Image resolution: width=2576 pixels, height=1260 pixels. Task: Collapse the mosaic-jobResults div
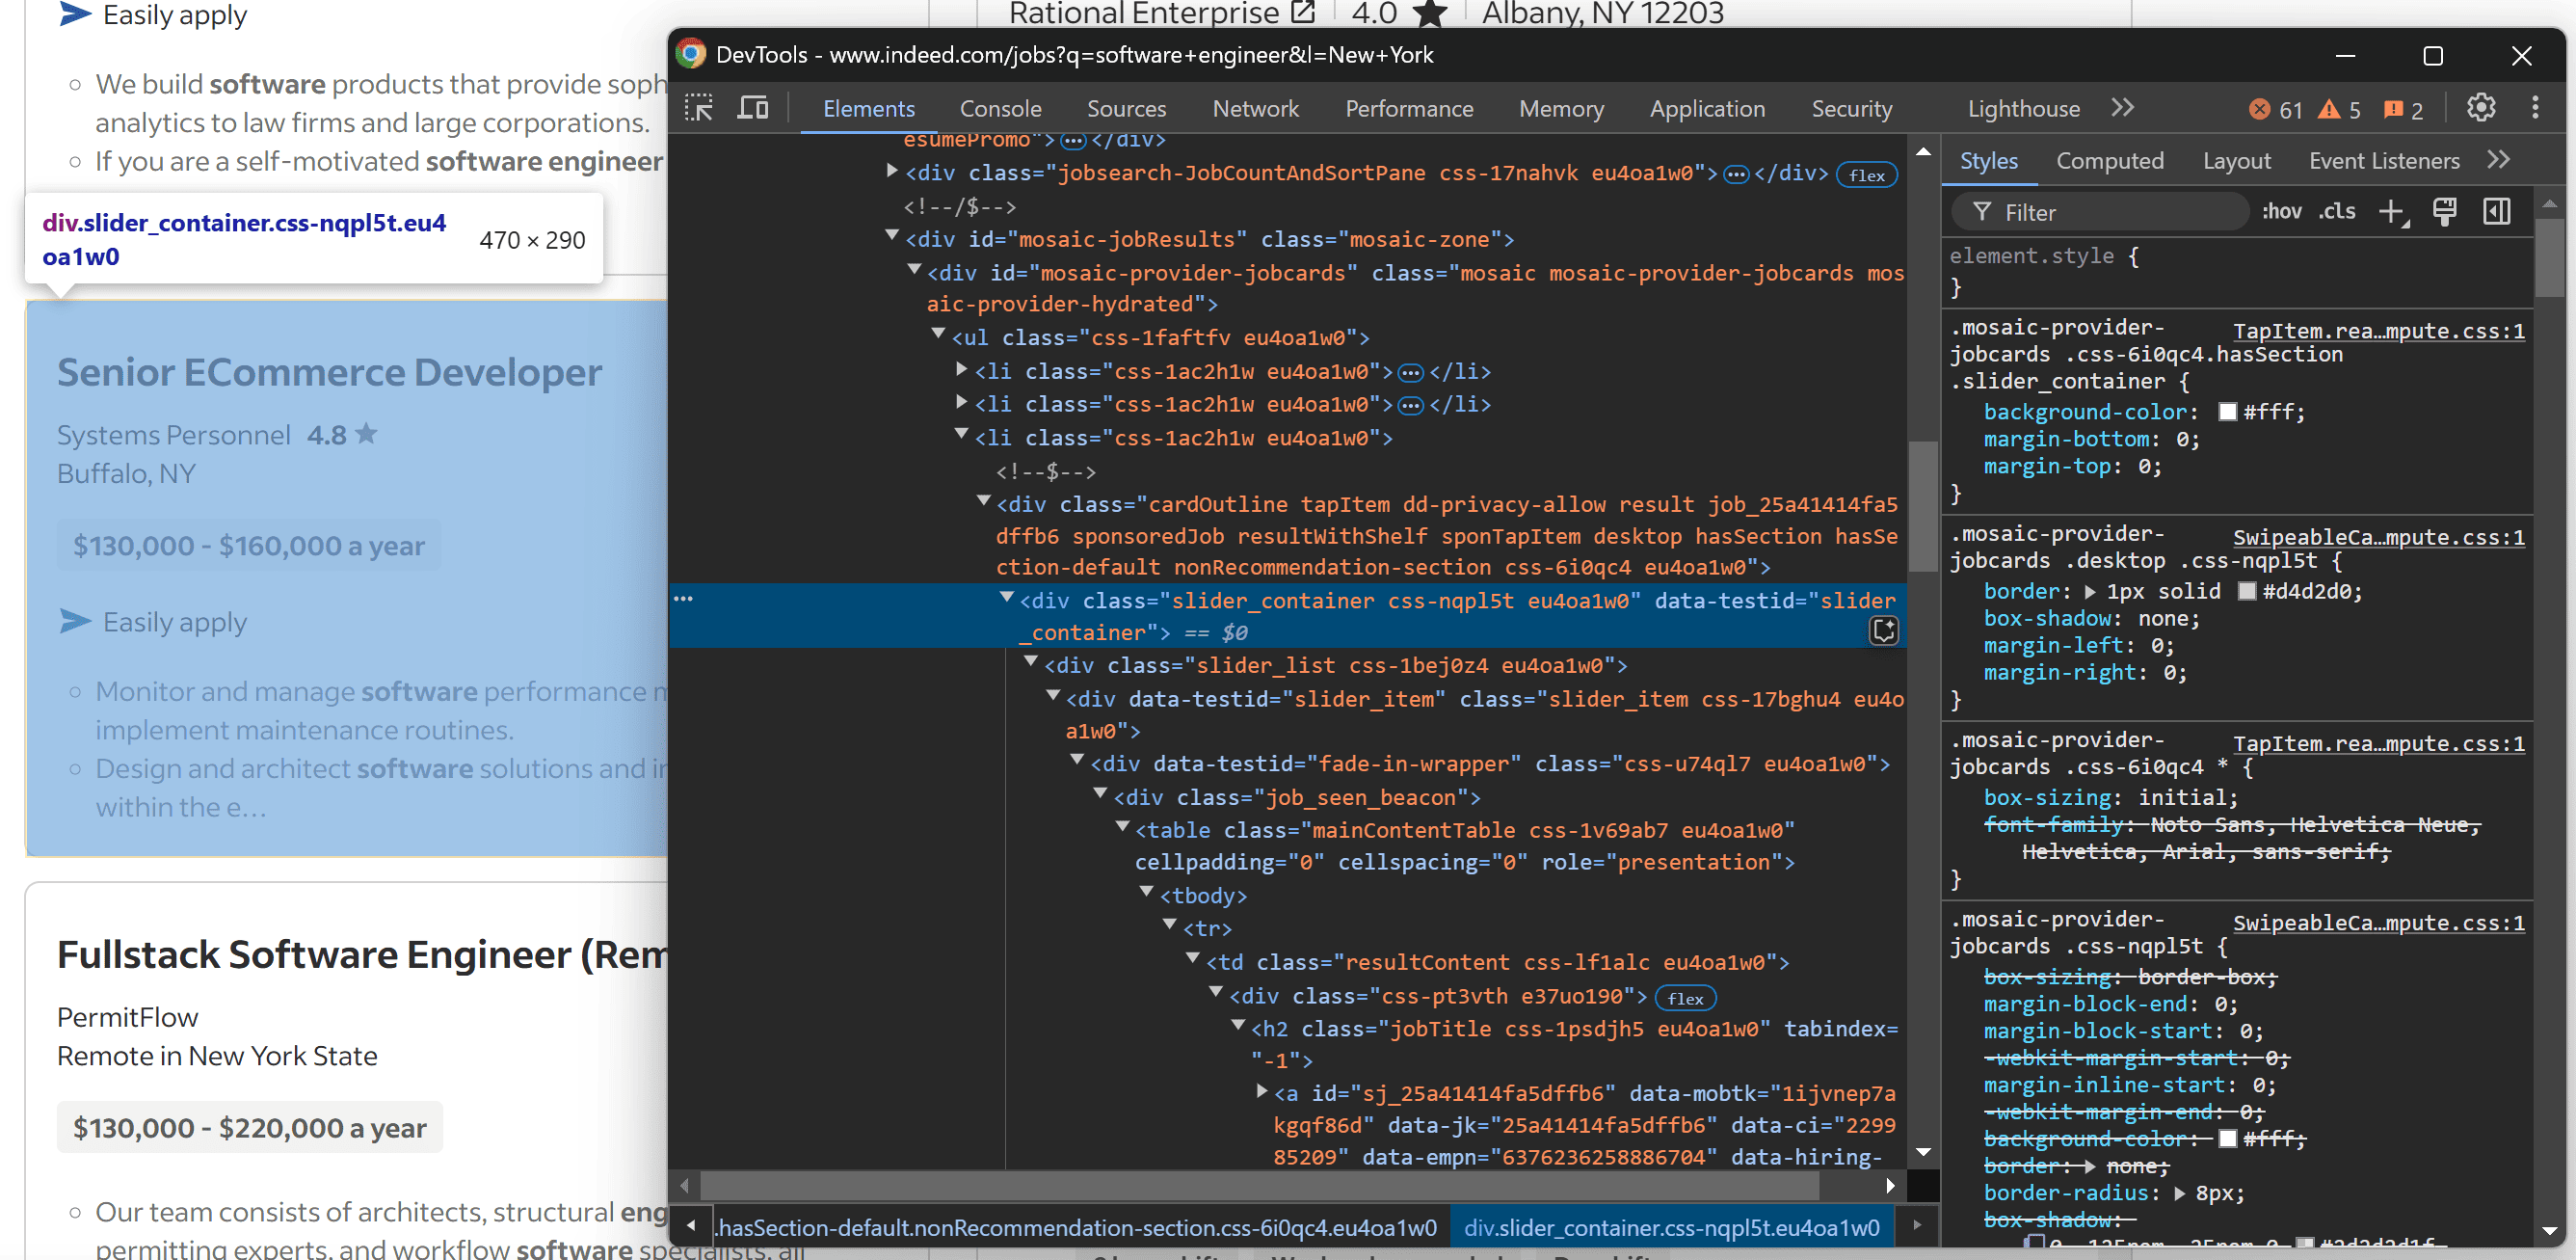(891, 236)
